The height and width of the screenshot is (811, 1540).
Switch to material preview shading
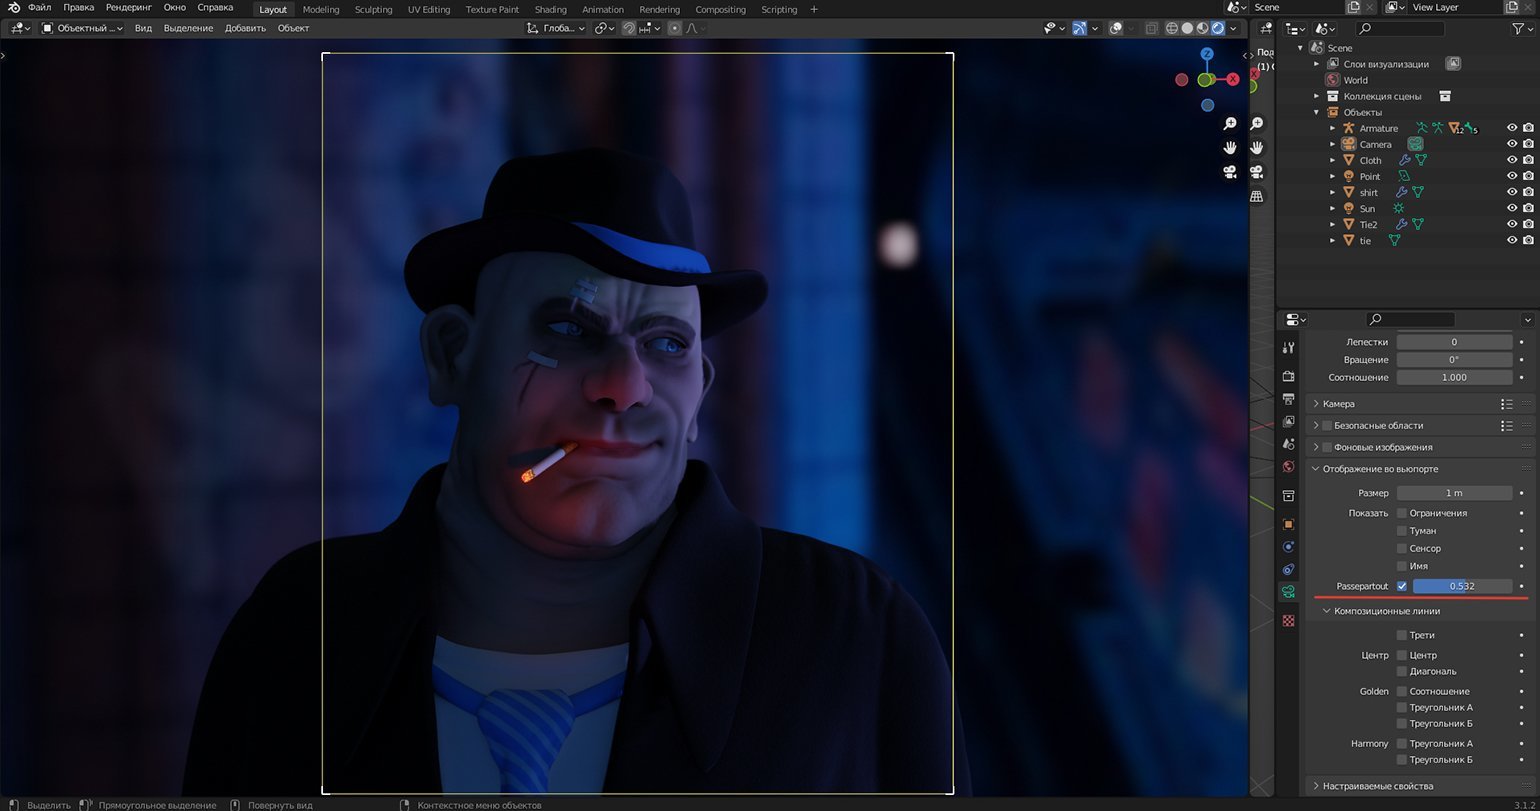tap(1202, 28)
